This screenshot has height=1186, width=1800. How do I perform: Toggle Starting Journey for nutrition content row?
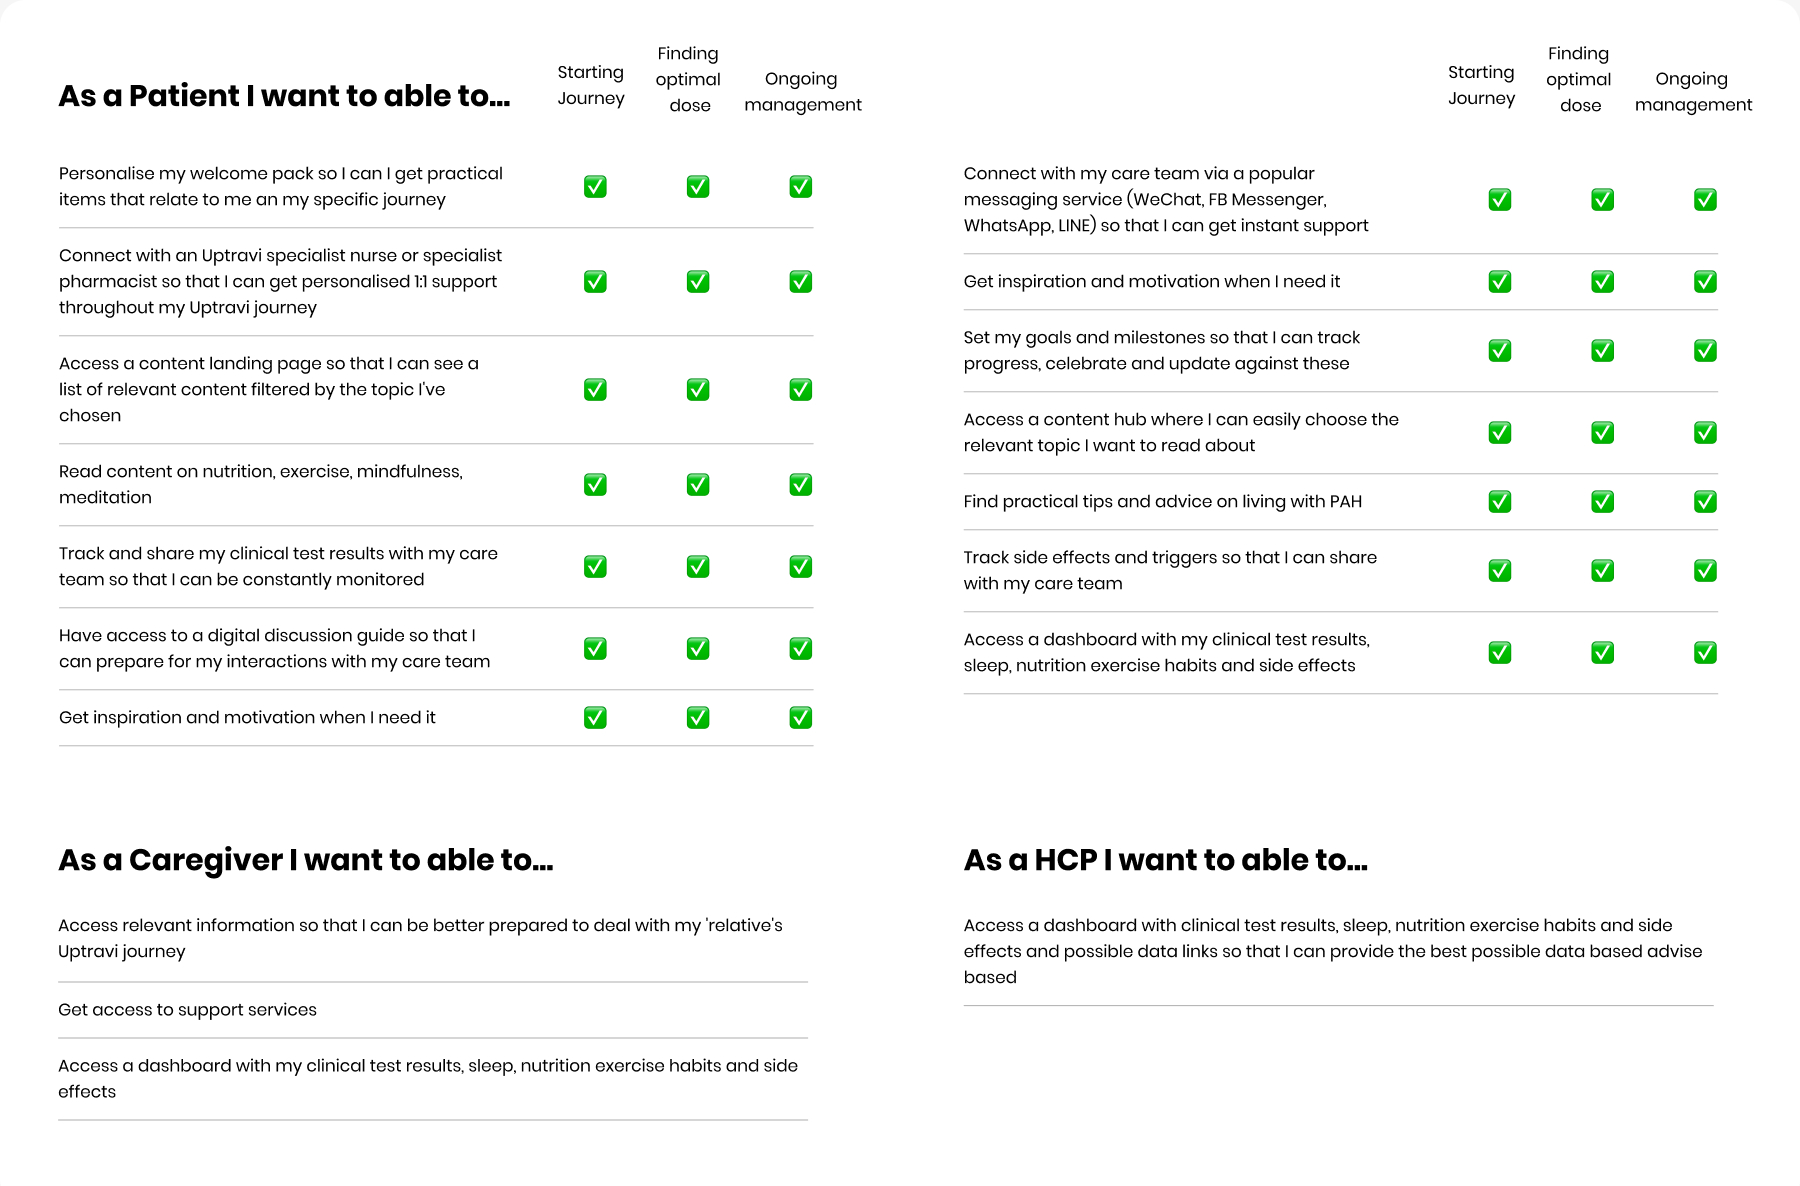[x=595, y=485]
